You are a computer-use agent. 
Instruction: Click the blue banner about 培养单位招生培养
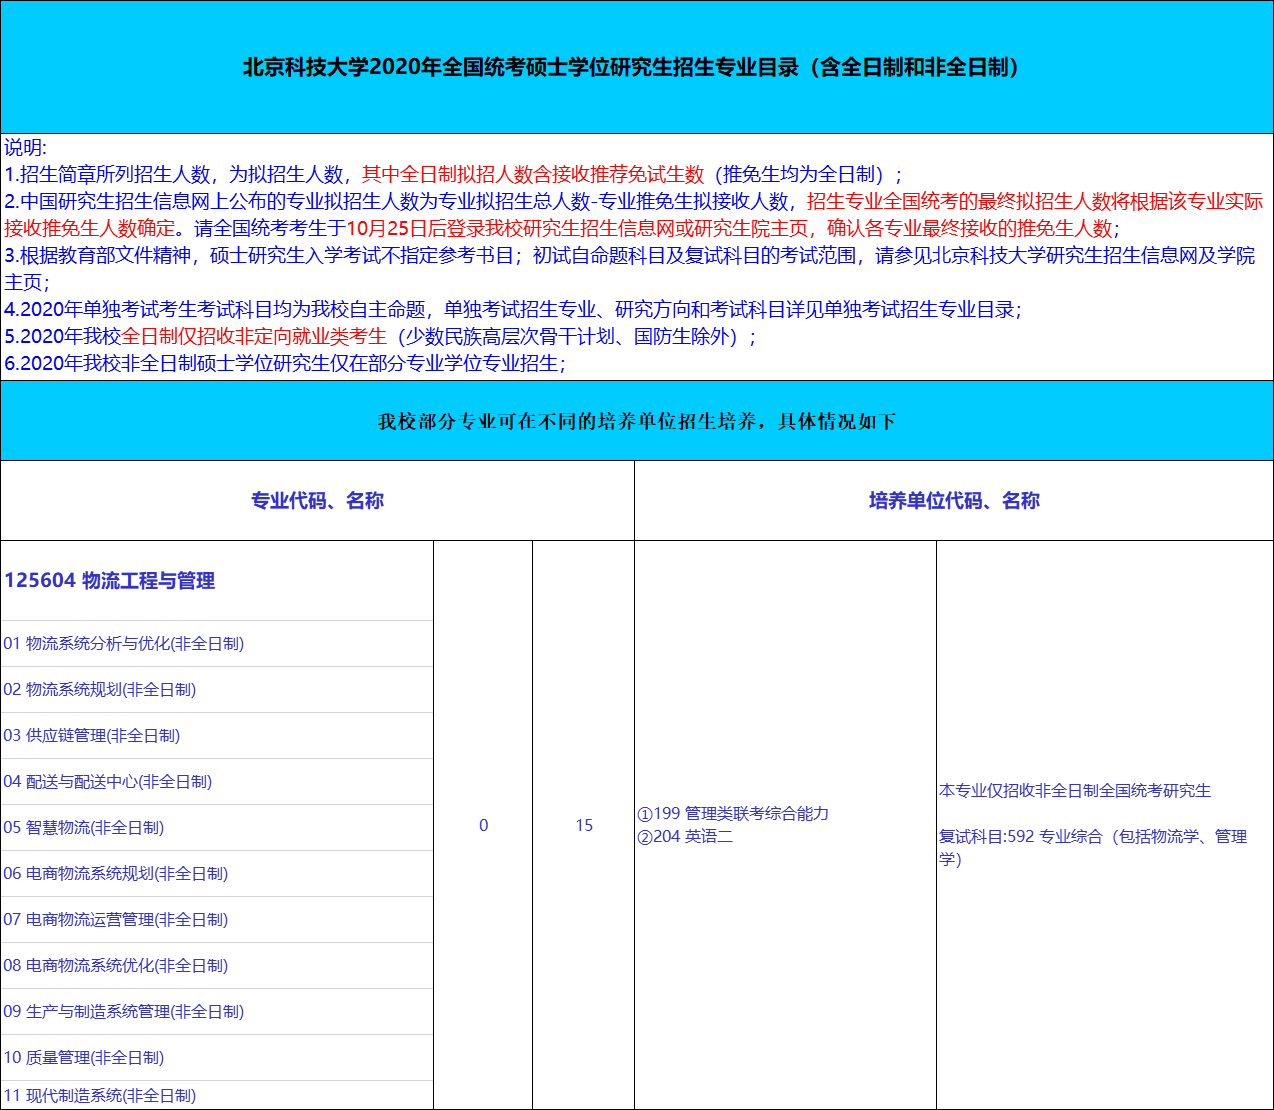[x=636, y=422]
